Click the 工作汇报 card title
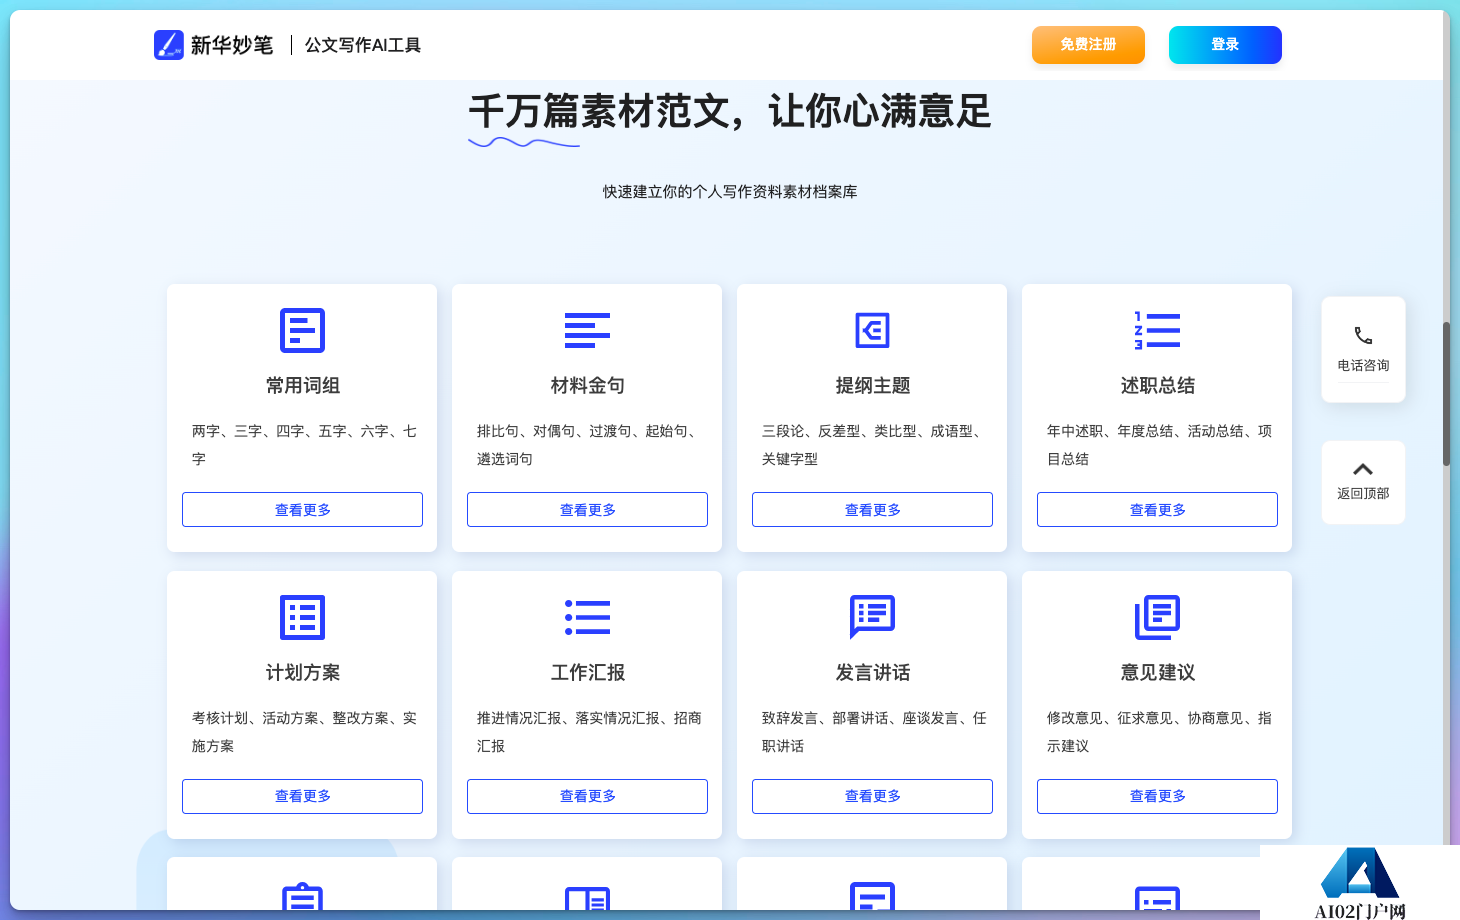Image resolution: width=1460 pixels, height=920 pixels. pos(587,673)
